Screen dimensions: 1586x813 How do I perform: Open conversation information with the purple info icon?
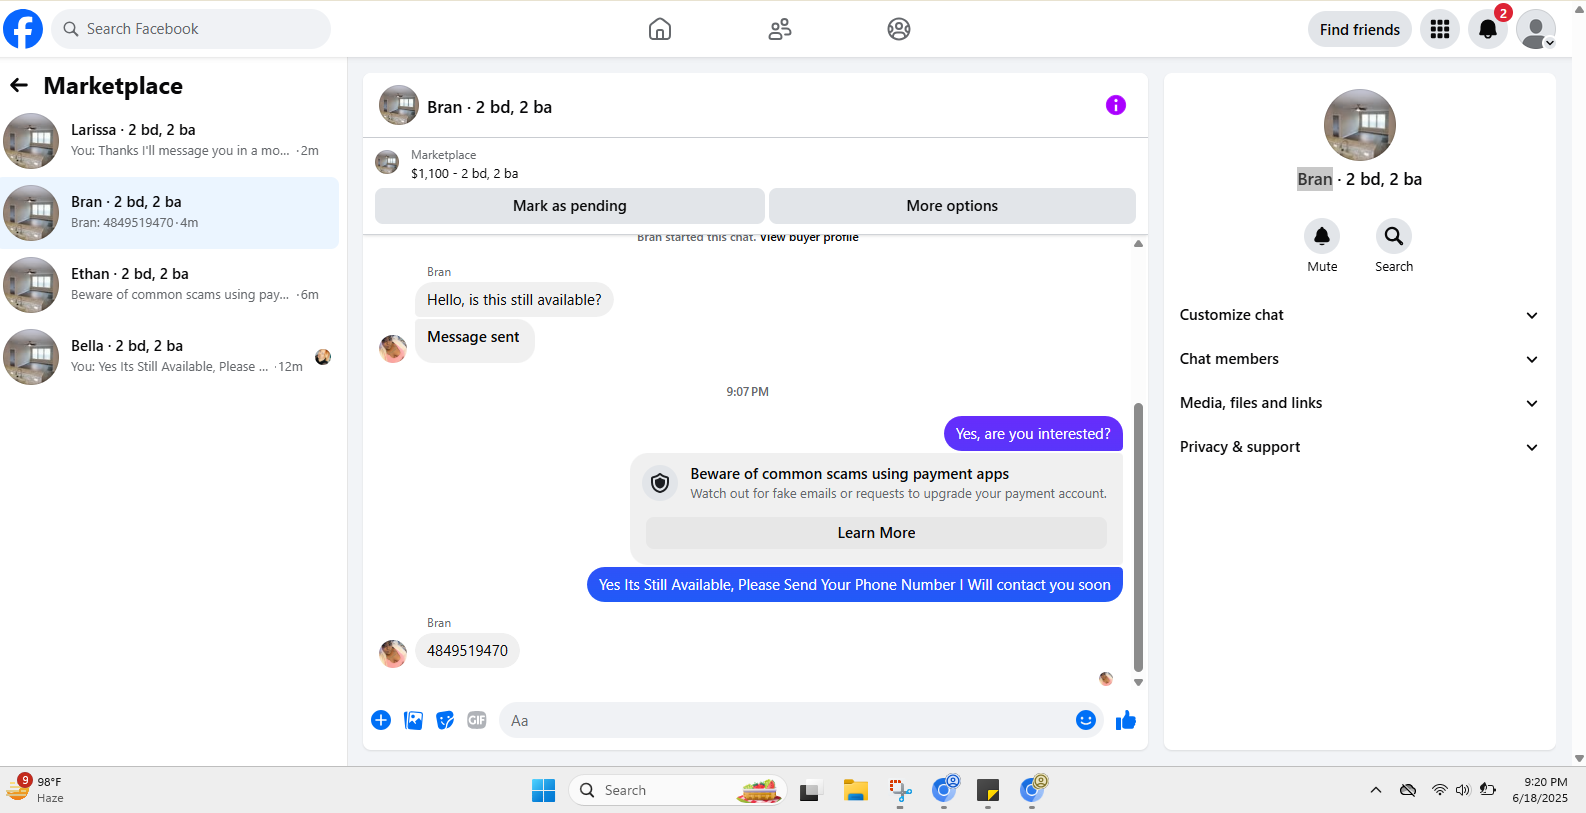click(1116, 105)
